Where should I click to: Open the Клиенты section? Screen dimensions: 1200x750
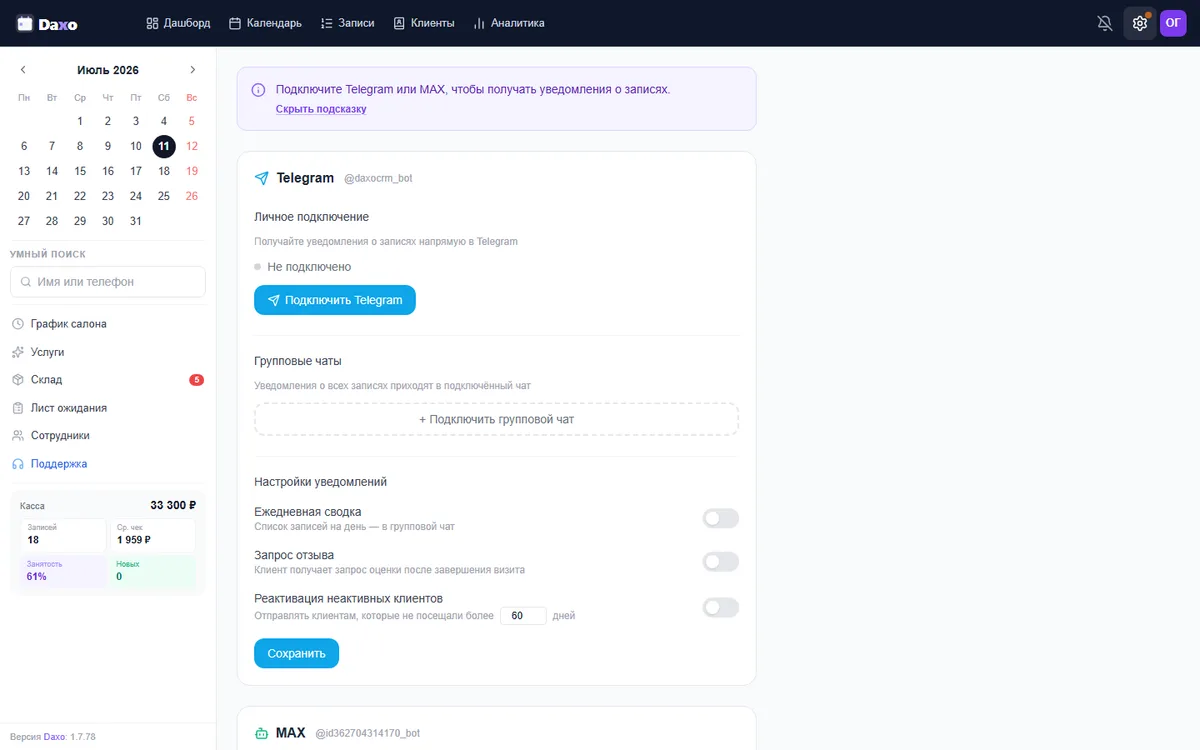tap(423, 23)
